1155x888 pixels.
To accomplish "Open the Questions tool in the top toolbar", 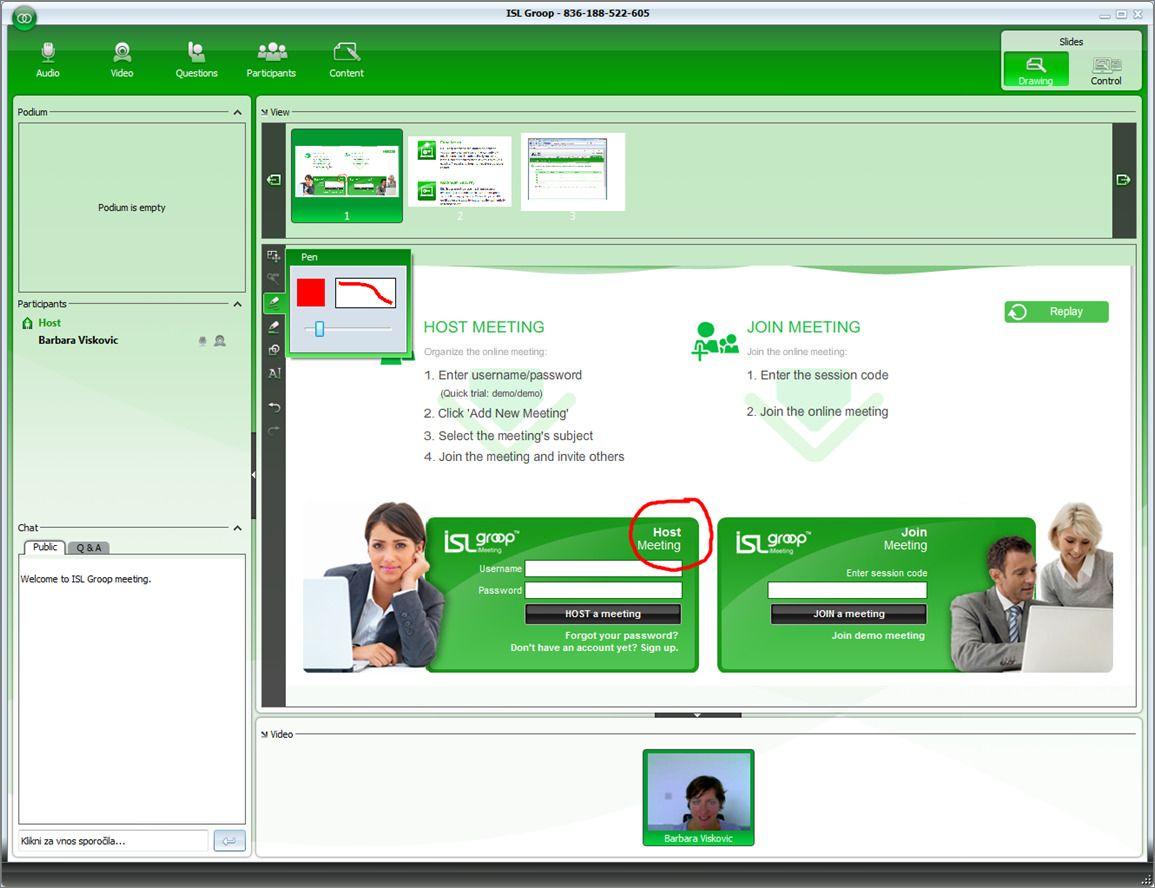I will click(x=197, y=60).
